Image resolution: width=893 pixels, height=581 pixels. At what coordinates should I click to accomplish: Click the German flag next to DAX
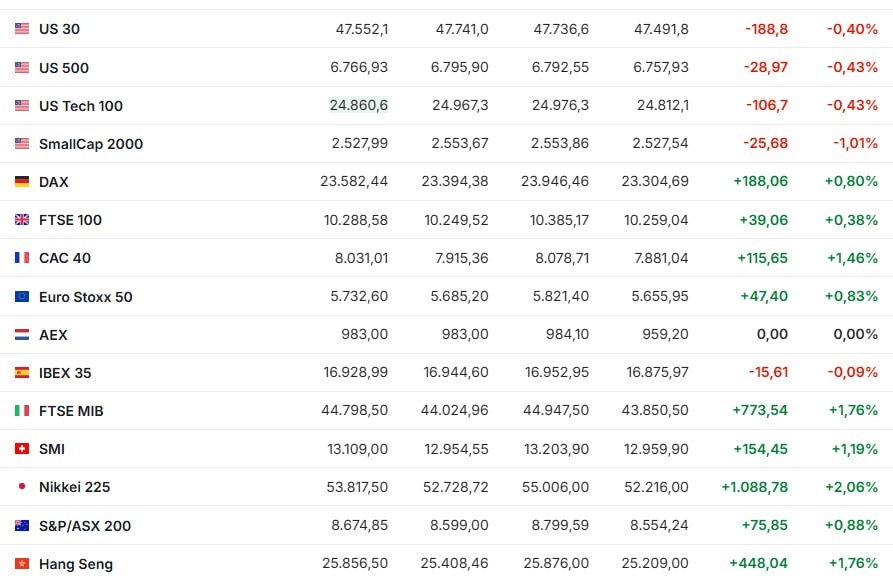coord(22,182)
